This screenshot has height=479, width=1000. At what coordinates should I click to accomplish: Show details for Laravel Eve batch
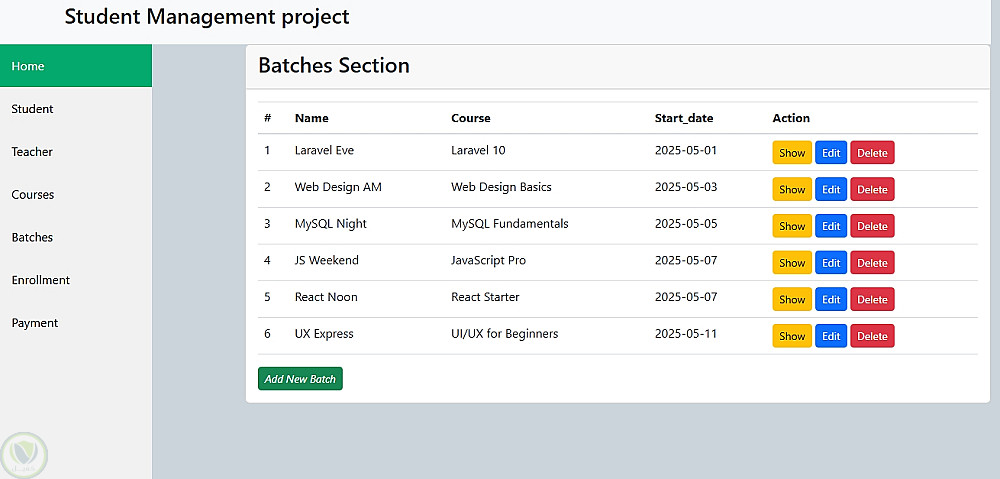(x=792, y=153)
